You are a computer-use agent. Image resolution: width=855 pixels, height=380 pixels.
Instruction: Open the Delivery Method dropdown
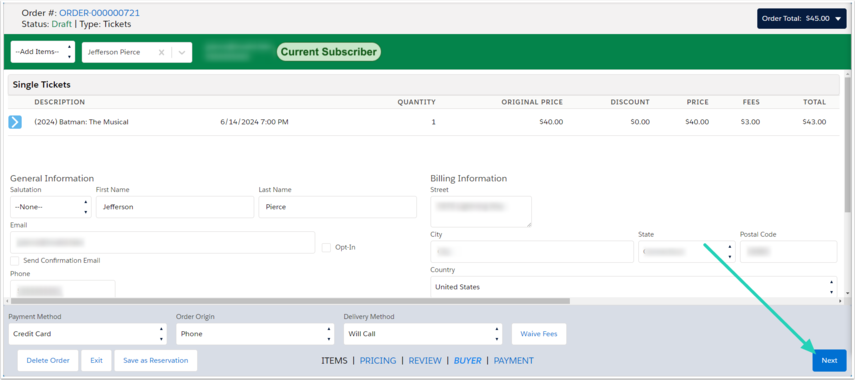[423, 334]
